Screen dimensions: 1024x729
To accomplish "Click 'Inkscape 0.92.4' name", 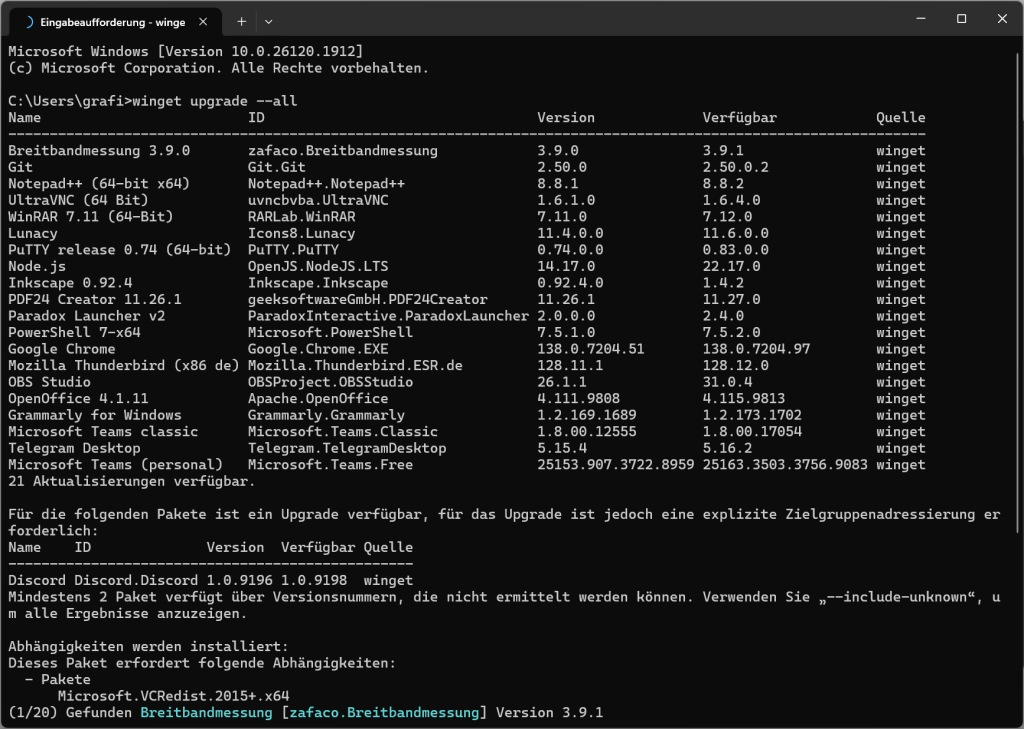I will tap(70, 283).
